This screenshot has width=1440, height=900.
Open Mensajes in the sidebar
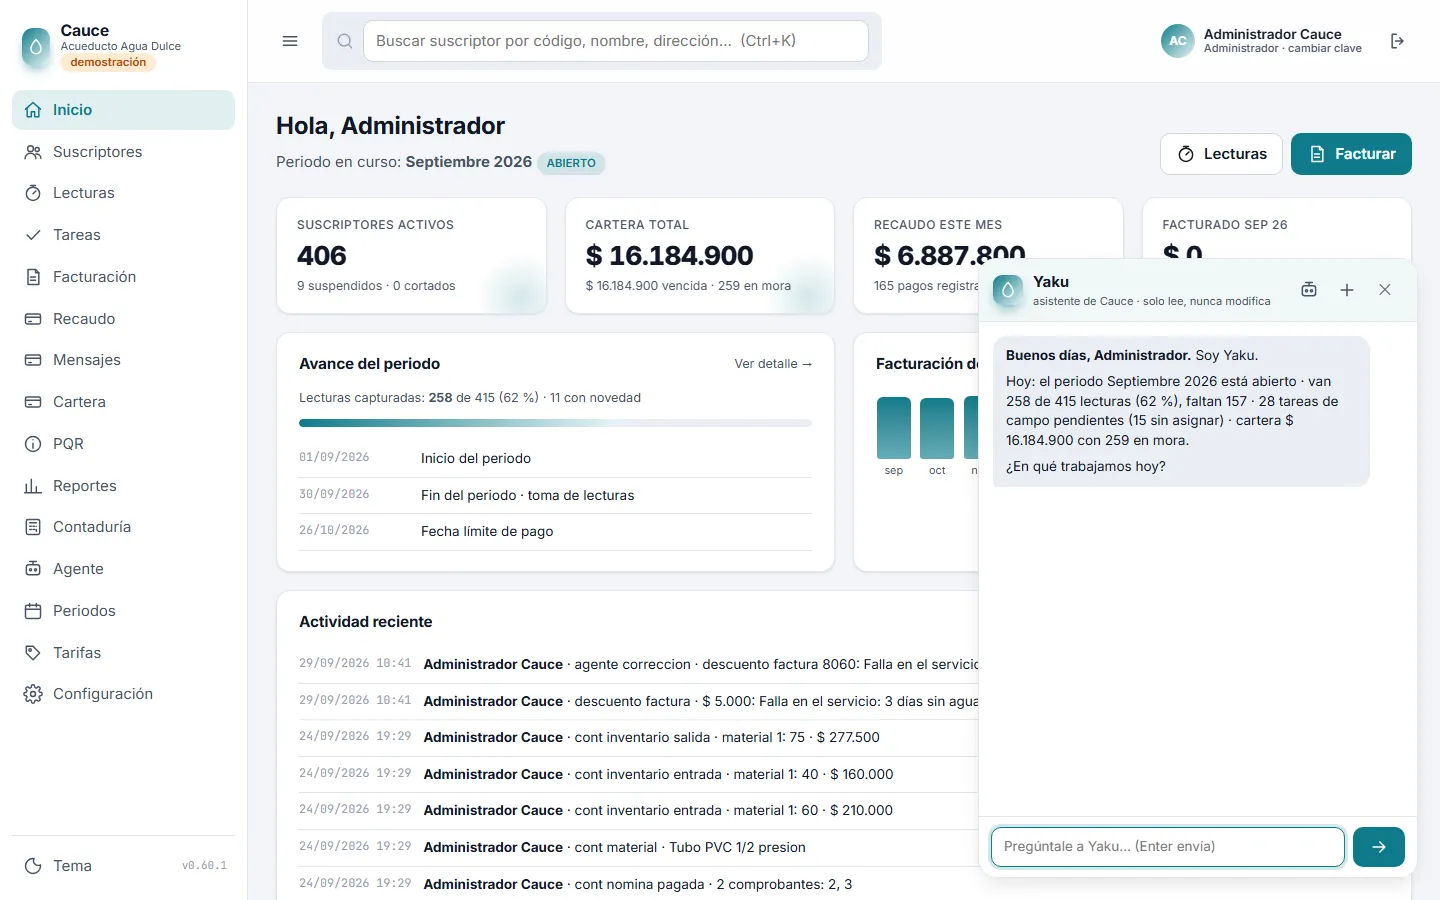tap(123, 360)
